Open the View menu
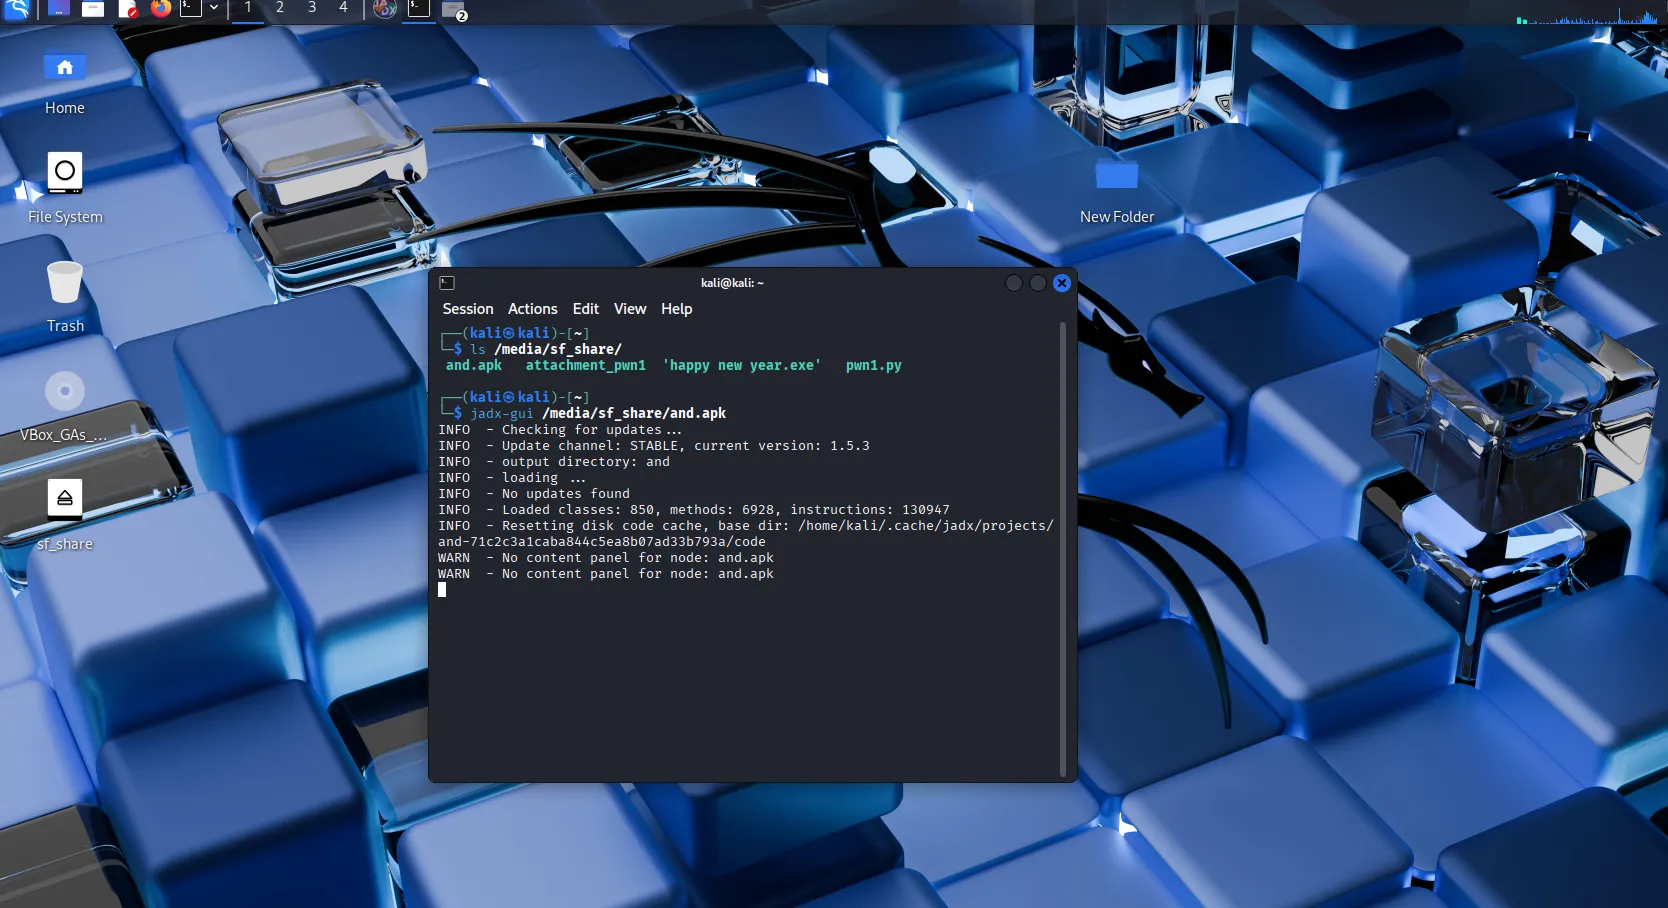 point(629,309)
